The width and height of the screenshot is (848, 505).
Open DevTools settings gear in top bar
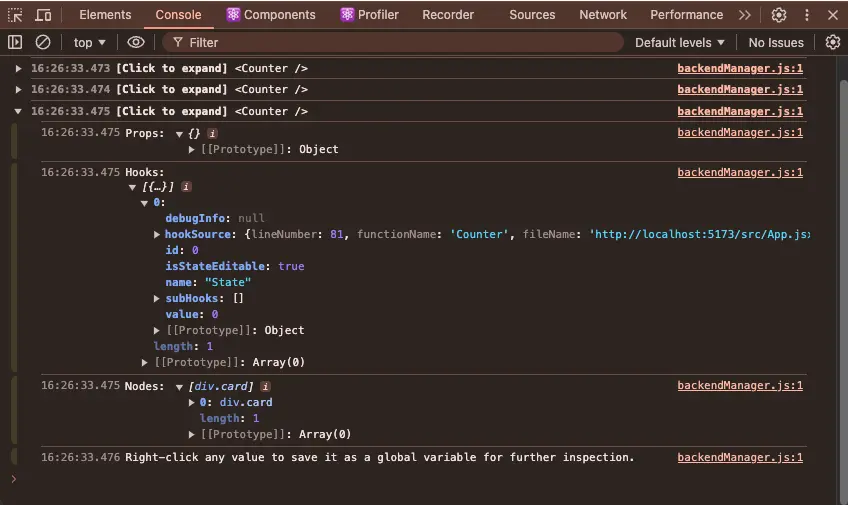pyautogui.click(x=779, y=15)
